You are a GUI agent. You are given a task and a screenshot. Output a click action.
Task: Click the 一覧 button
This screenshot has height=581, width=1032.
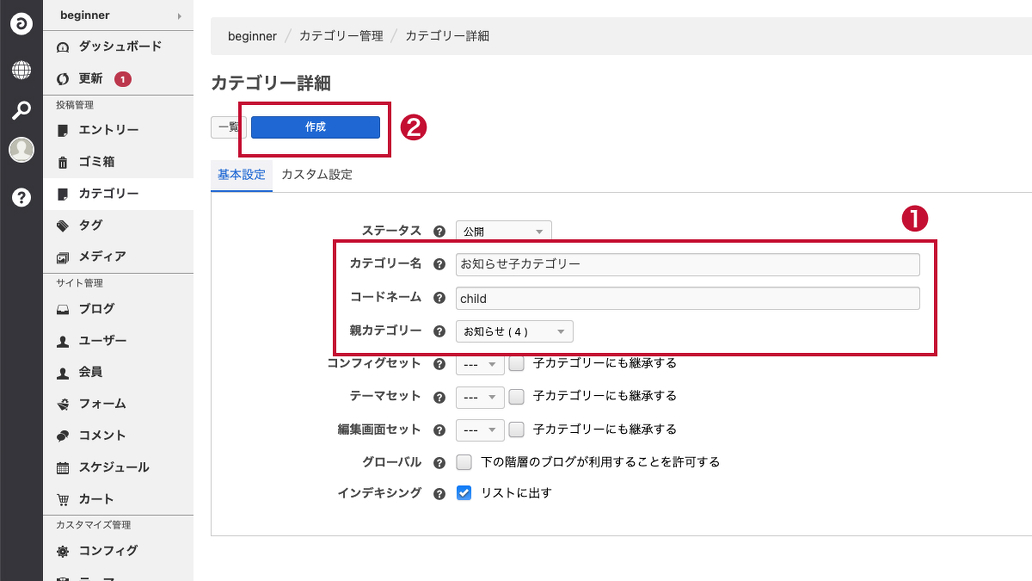228,127
